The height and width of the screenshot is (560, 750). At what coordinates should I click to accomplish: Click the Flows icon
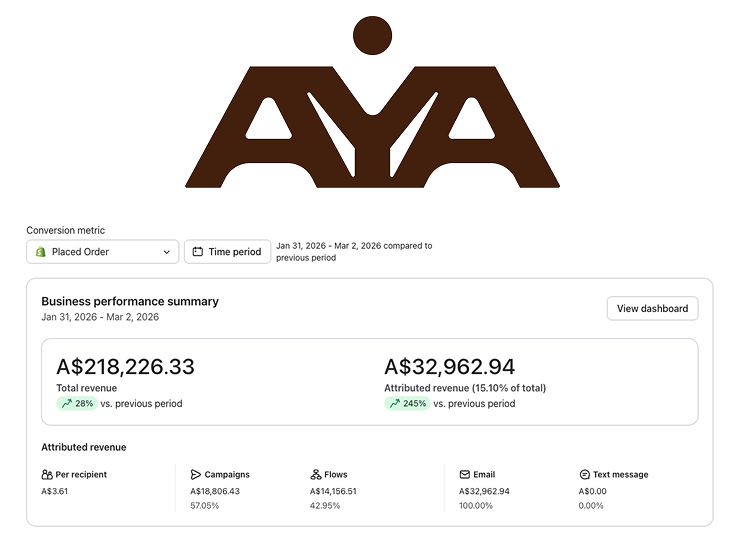point(316,475)
